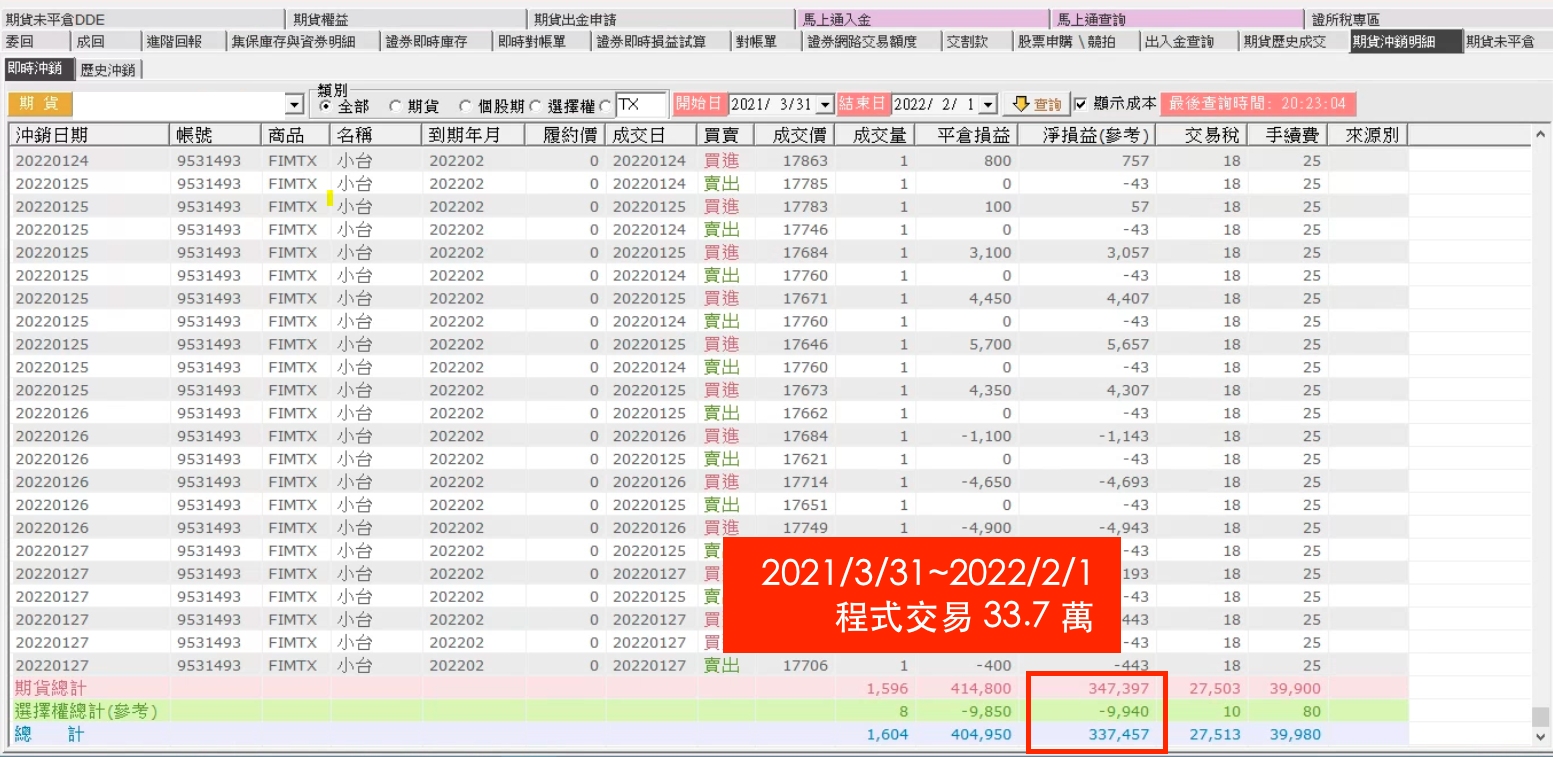The image size is (1553, 757).
Task: Open the 證券即時庫存 tab
Action: [437, 41]
